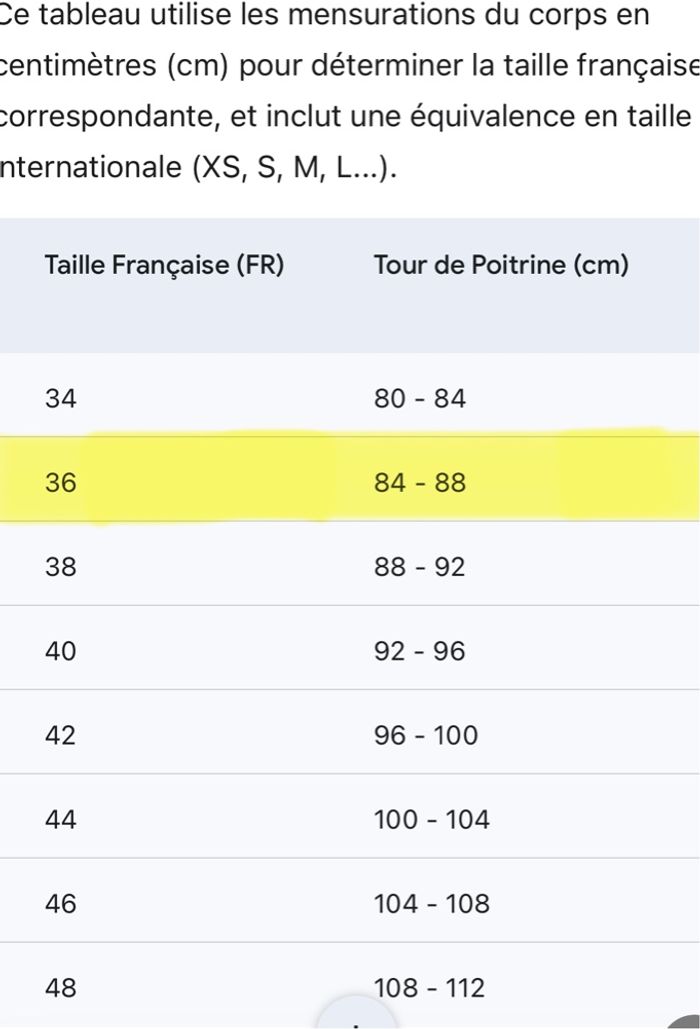Select size 40 in the size column

point(60,651)
